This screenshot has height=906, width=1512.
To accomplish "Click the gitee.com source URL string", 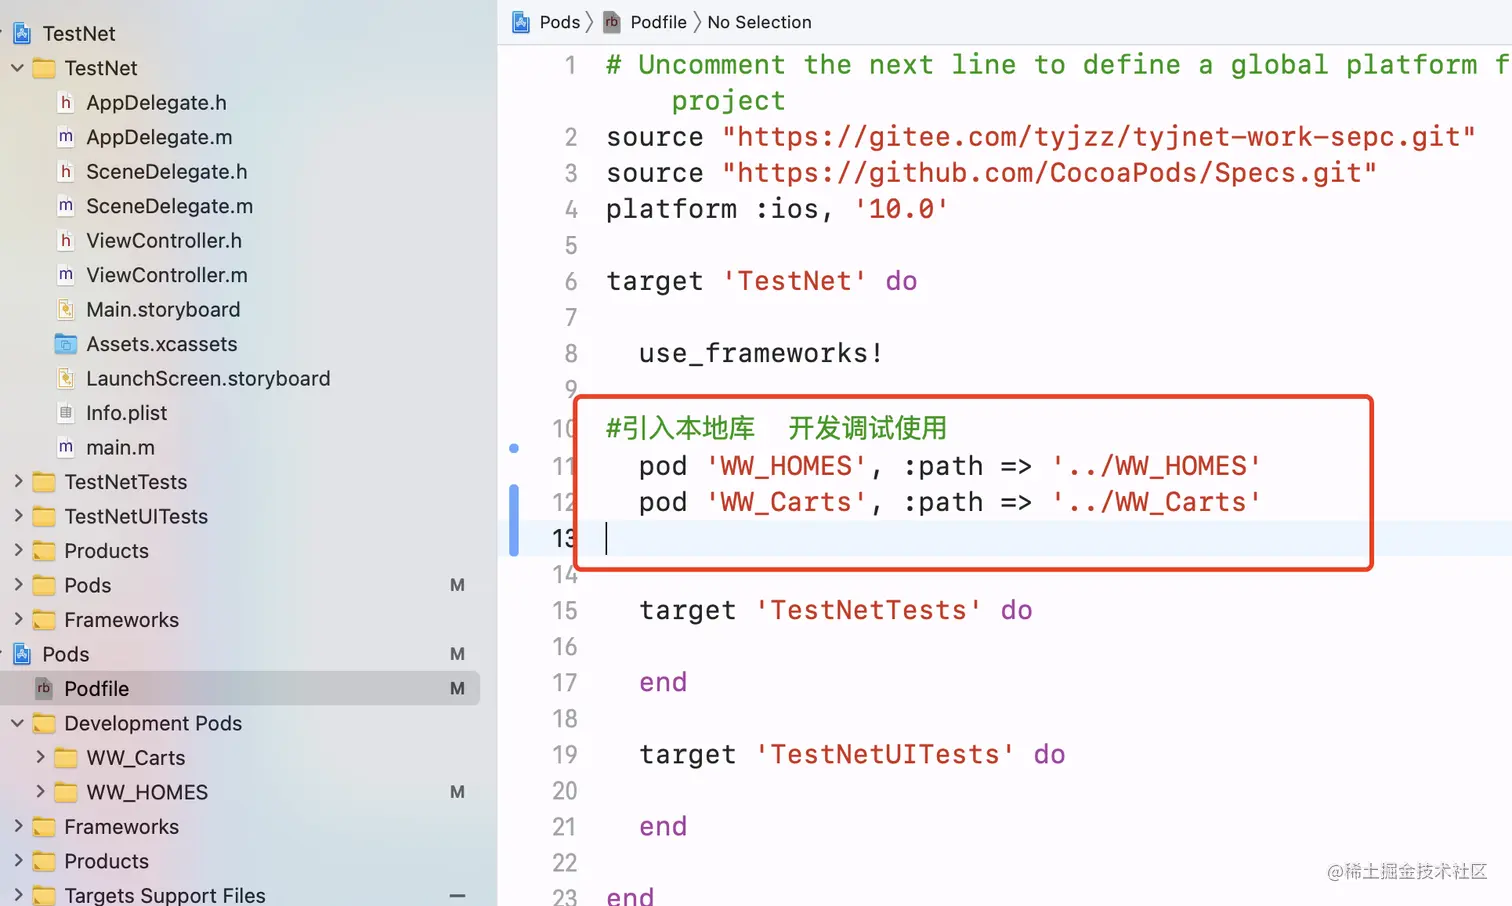I will [1099, 137].
